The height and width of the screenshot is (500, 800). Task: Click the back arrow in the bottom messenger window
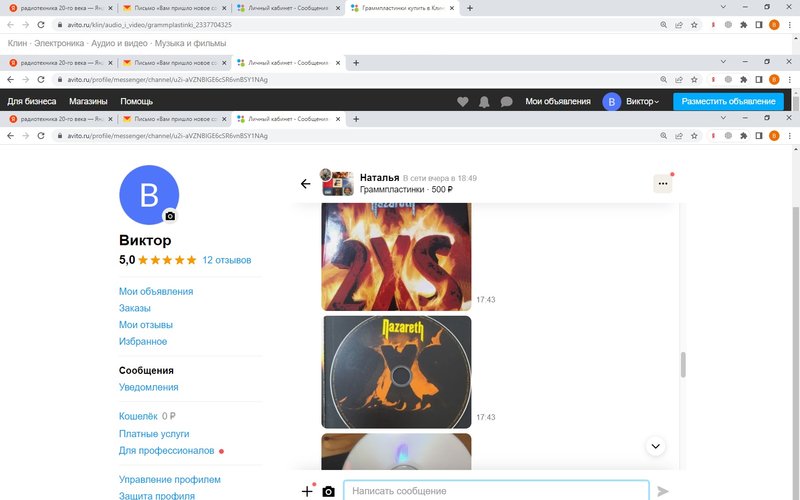click(11, 136)
